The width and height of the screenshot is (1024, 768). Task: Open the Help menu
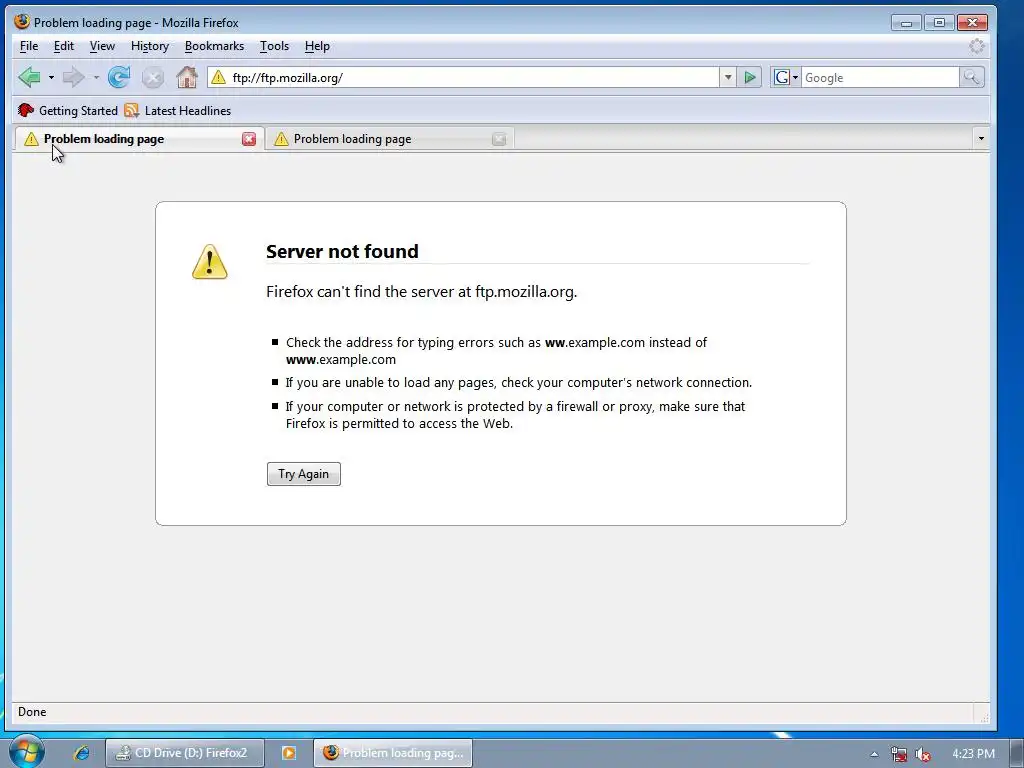317,46
